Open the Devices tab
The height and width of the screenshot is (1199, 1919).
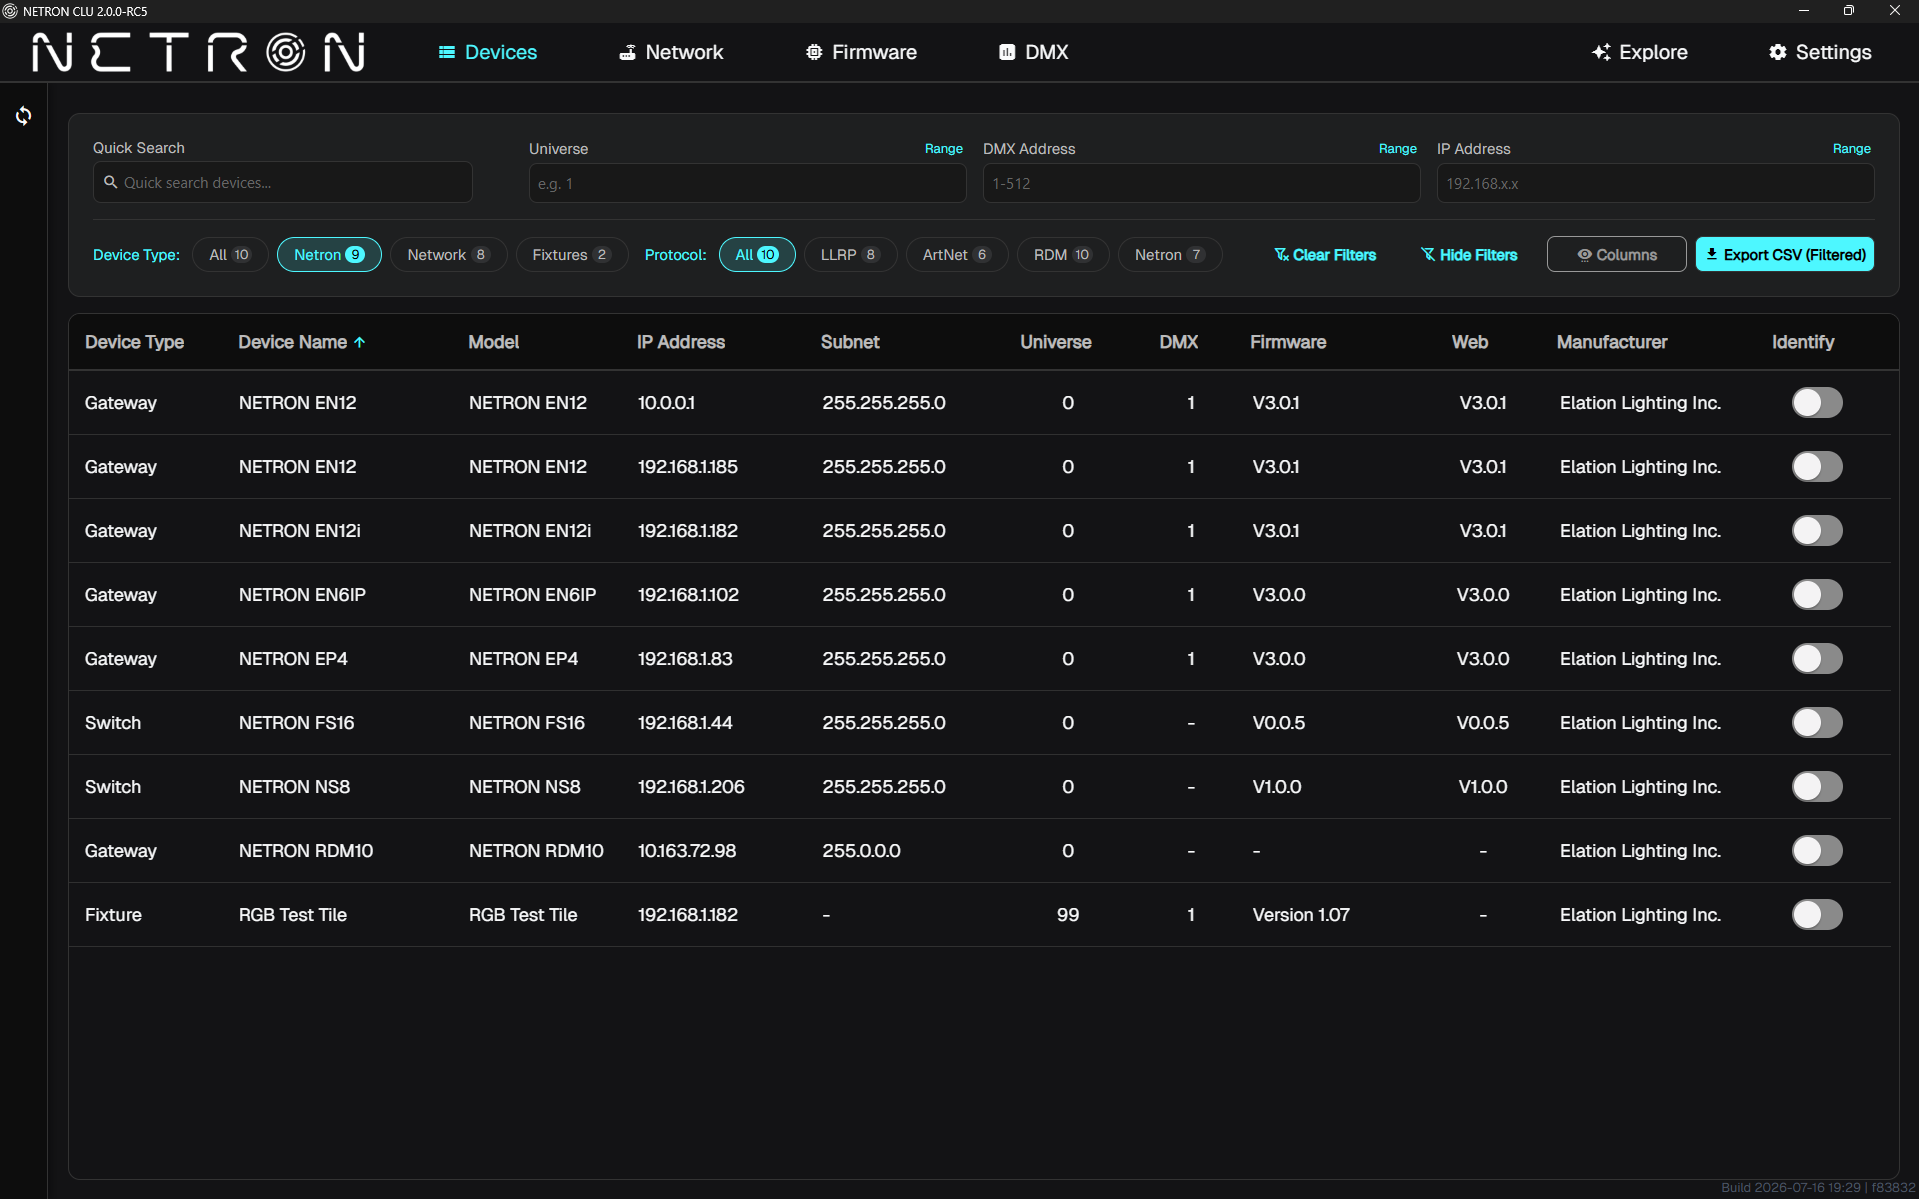488,52
